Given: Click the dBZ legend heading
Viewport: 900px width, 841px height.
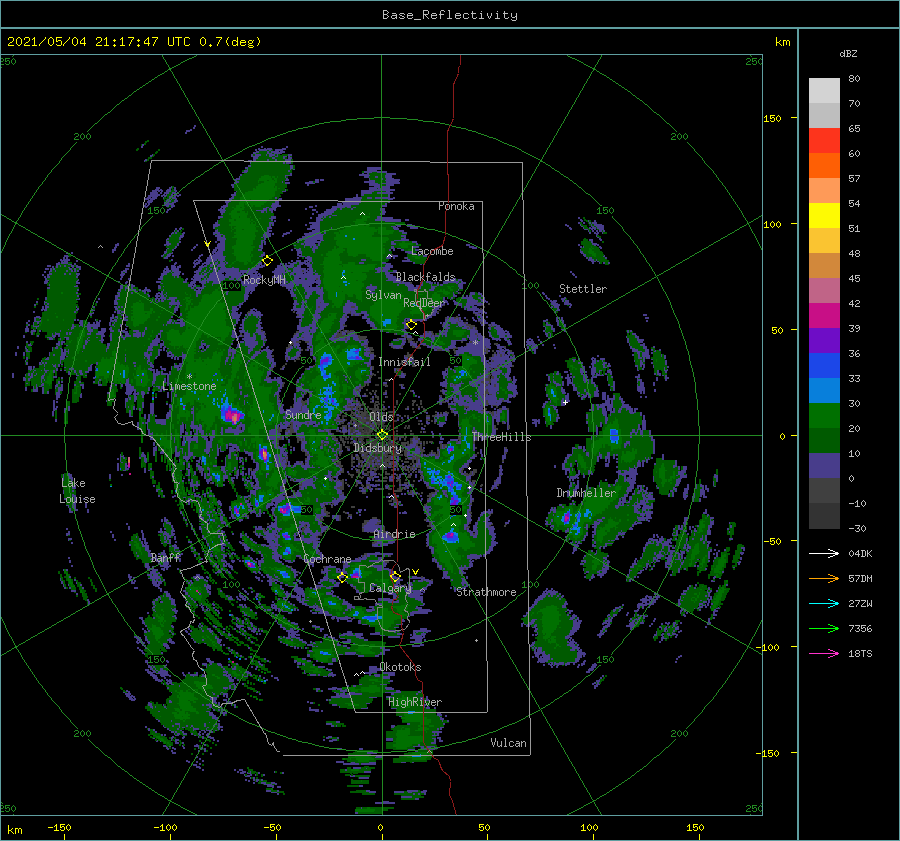Looking at the screenshot, I should click(848, 54).
